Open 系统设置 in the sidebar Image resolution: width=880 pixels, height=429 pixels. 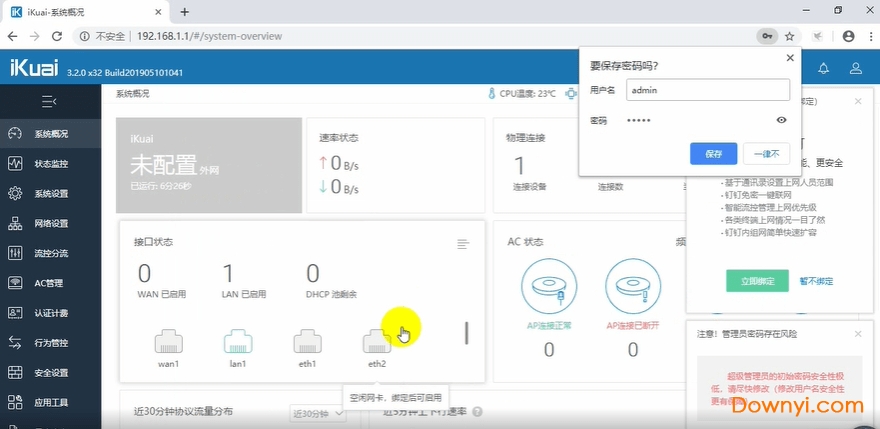click(x=51, y=193)
